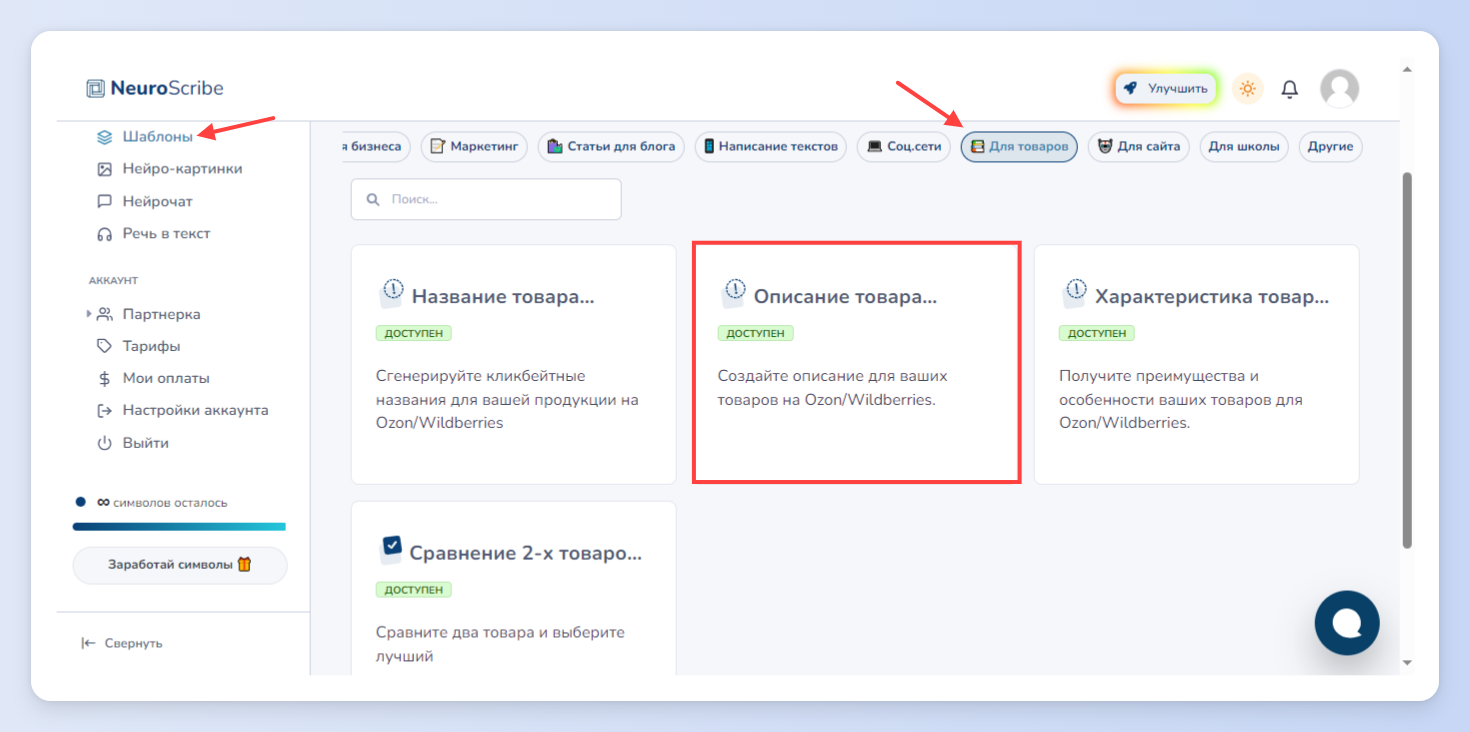This screenshot has height=732, width=1470.
Task: Select the Для школы tab
Action: point(1244,147)
